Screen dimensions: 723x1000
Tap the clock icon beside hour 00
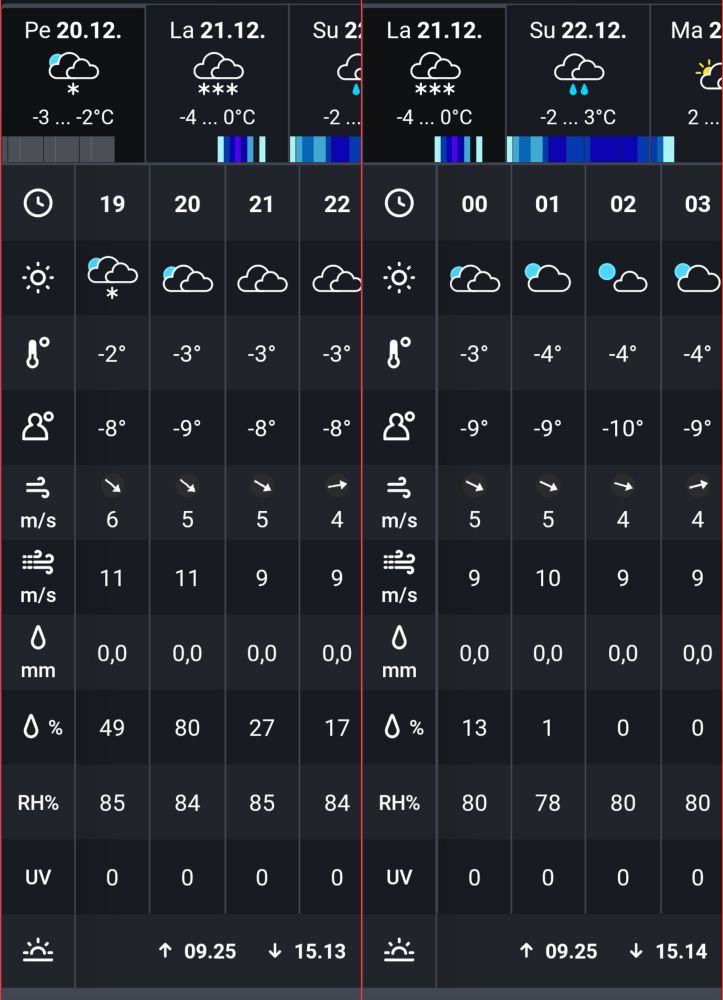(x=399, y=203)
